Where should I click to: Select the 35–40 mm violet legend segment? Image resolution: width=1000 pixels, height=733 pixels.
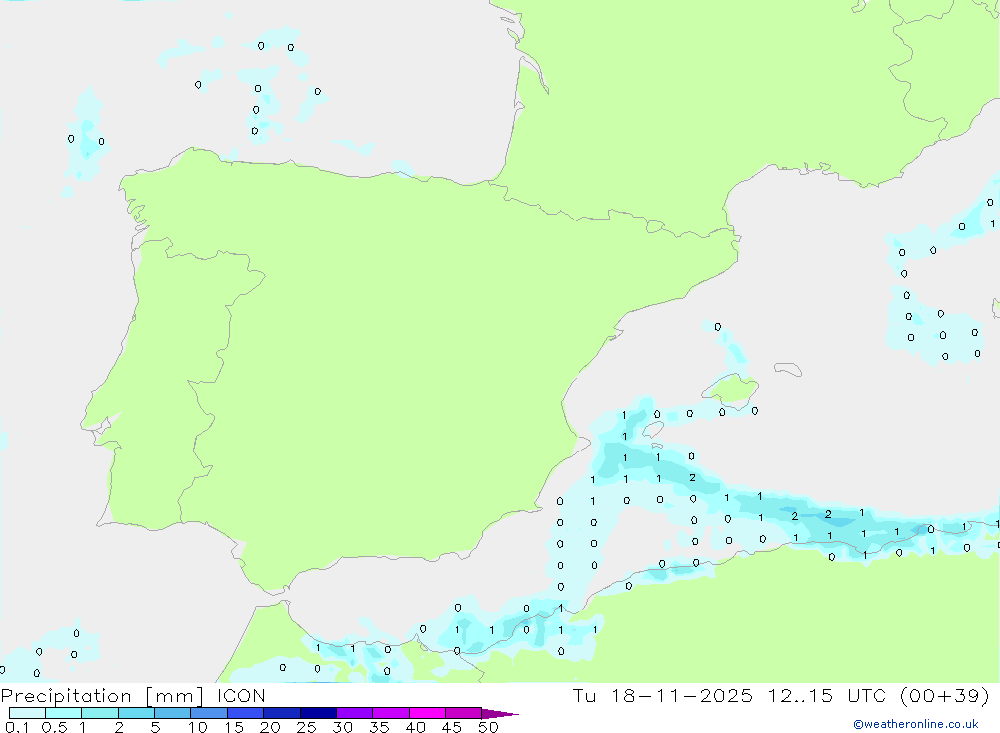[x=391, y=713]
